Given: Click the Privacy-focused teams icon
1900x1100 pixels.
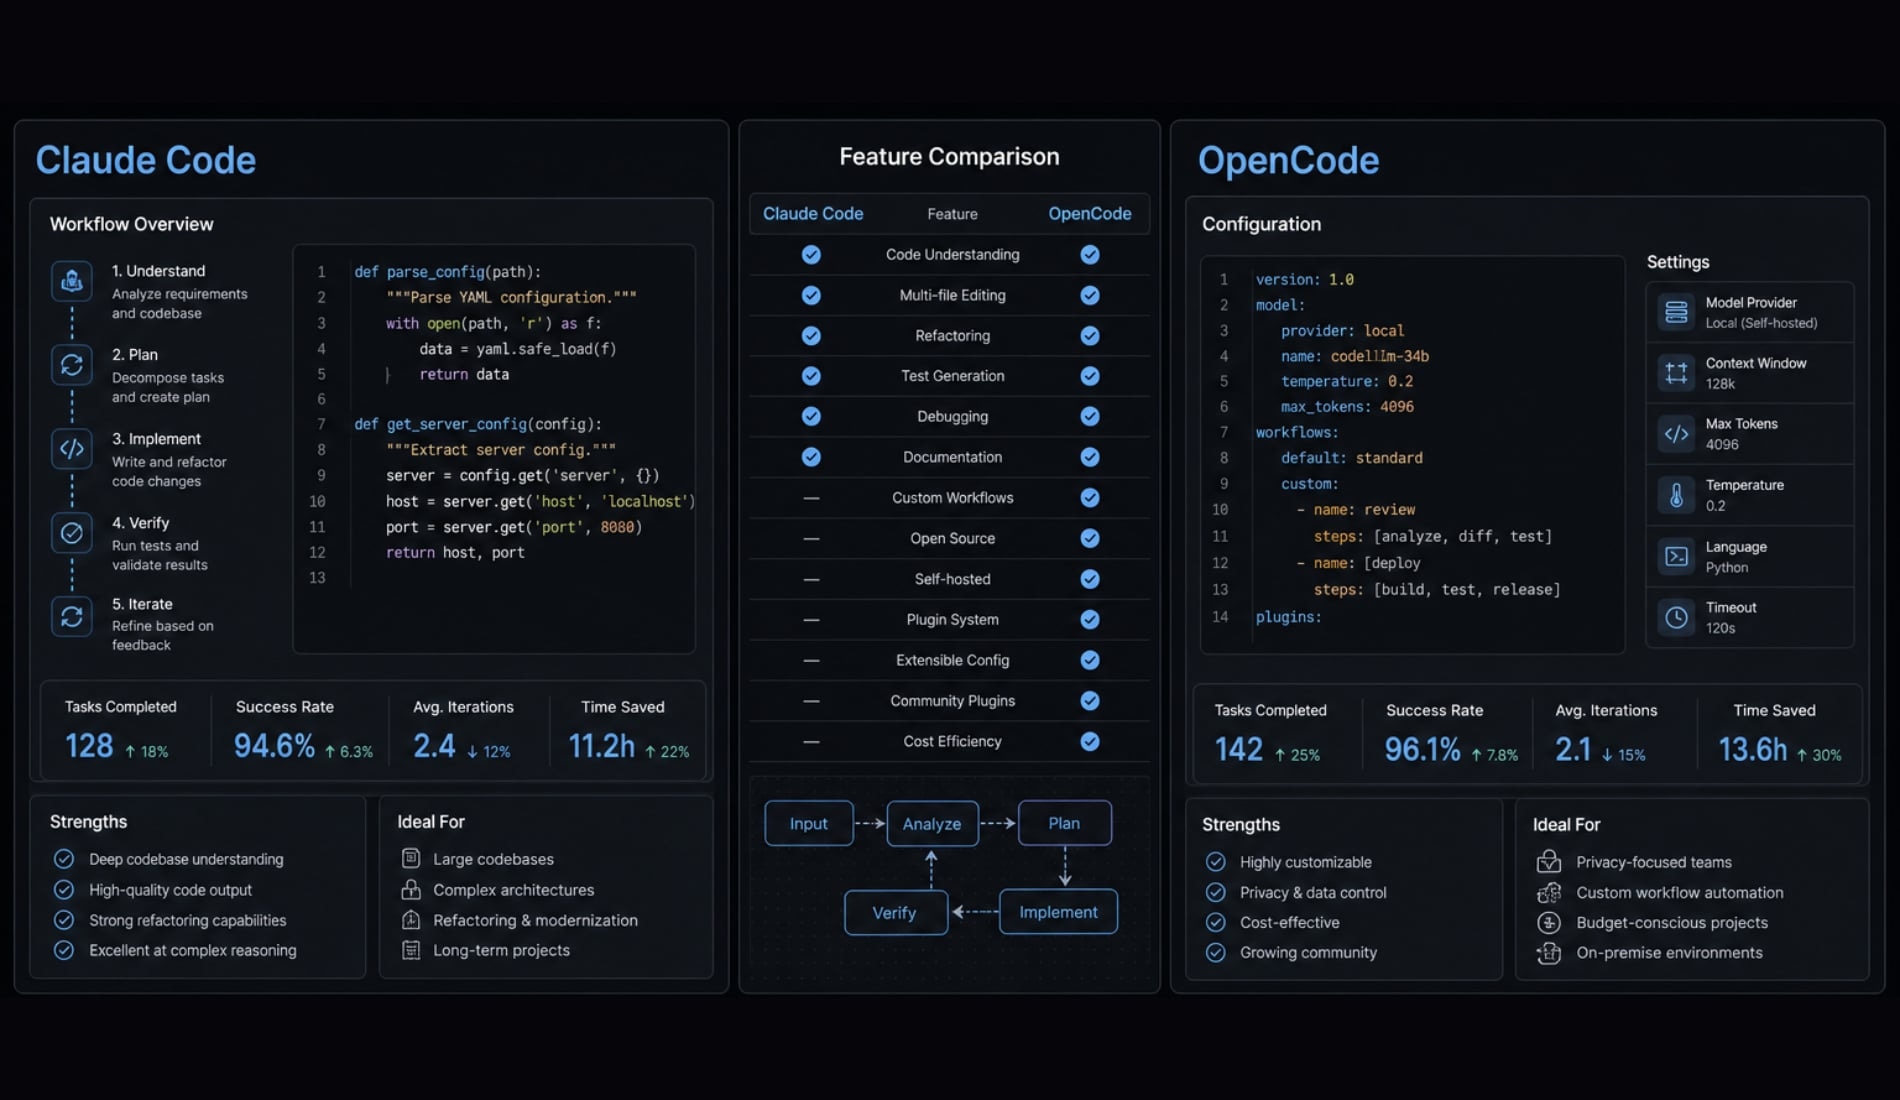Looking at the screenshot, I should click(x=1549, y=861).
